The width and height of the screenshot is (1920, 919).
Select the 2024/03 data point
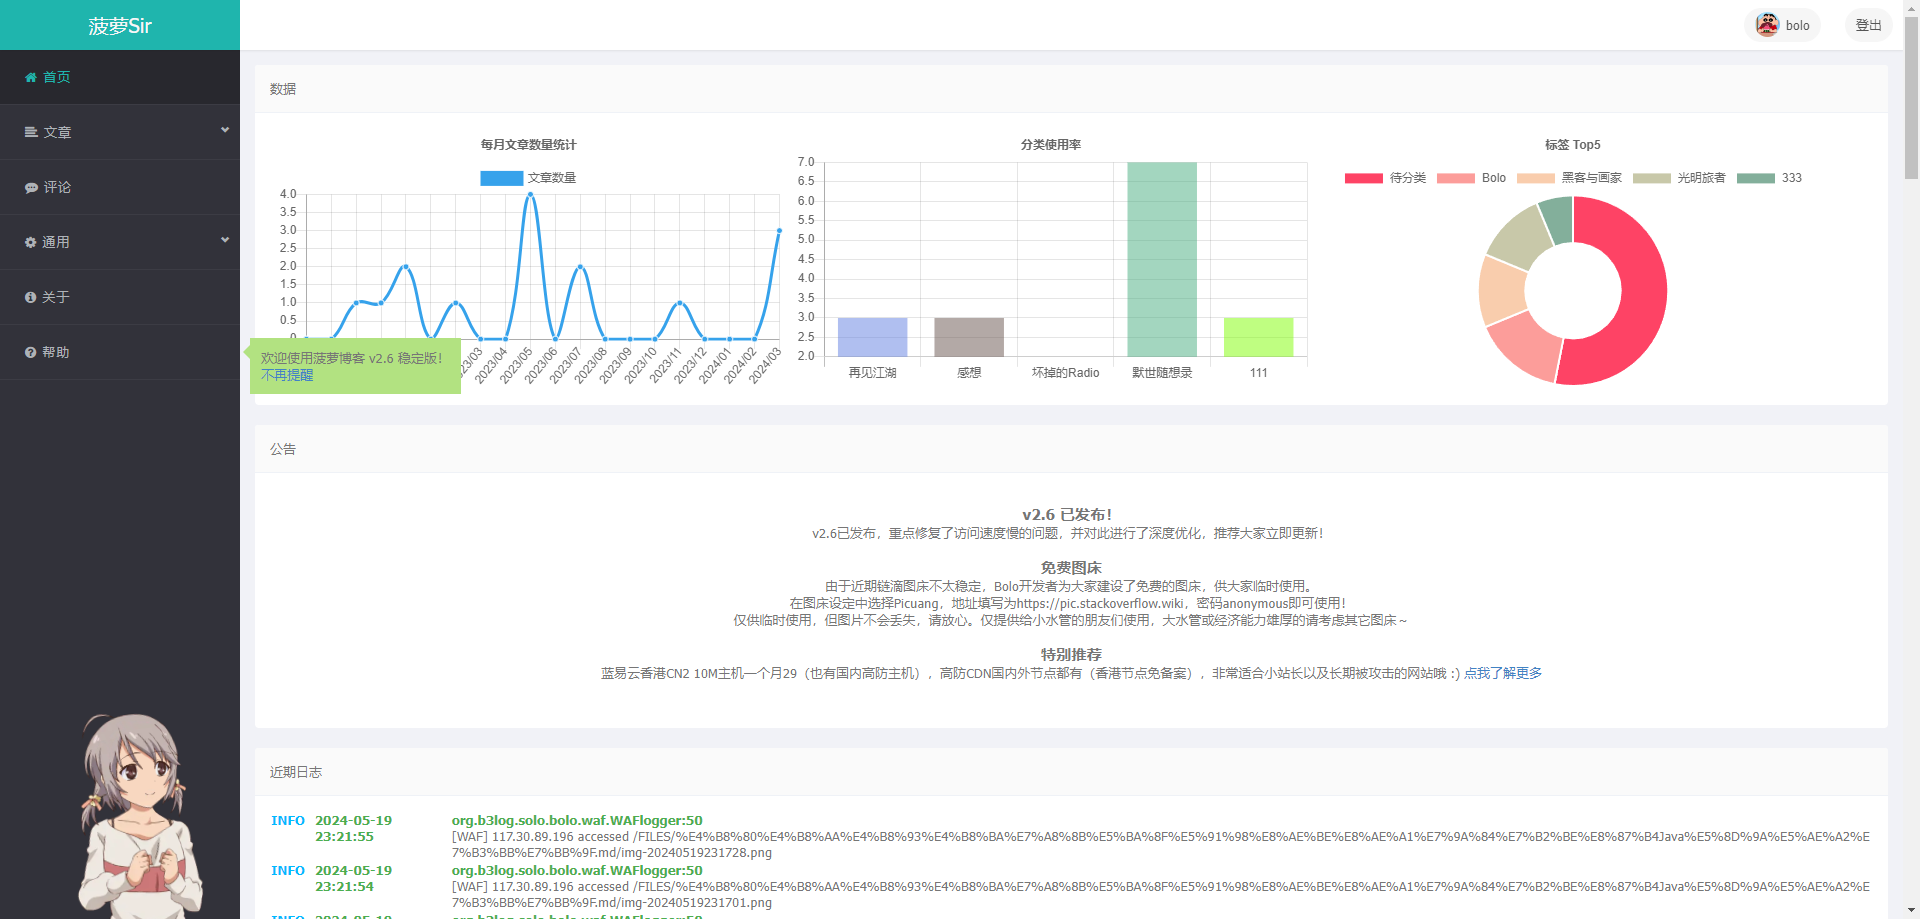(779, 231)
